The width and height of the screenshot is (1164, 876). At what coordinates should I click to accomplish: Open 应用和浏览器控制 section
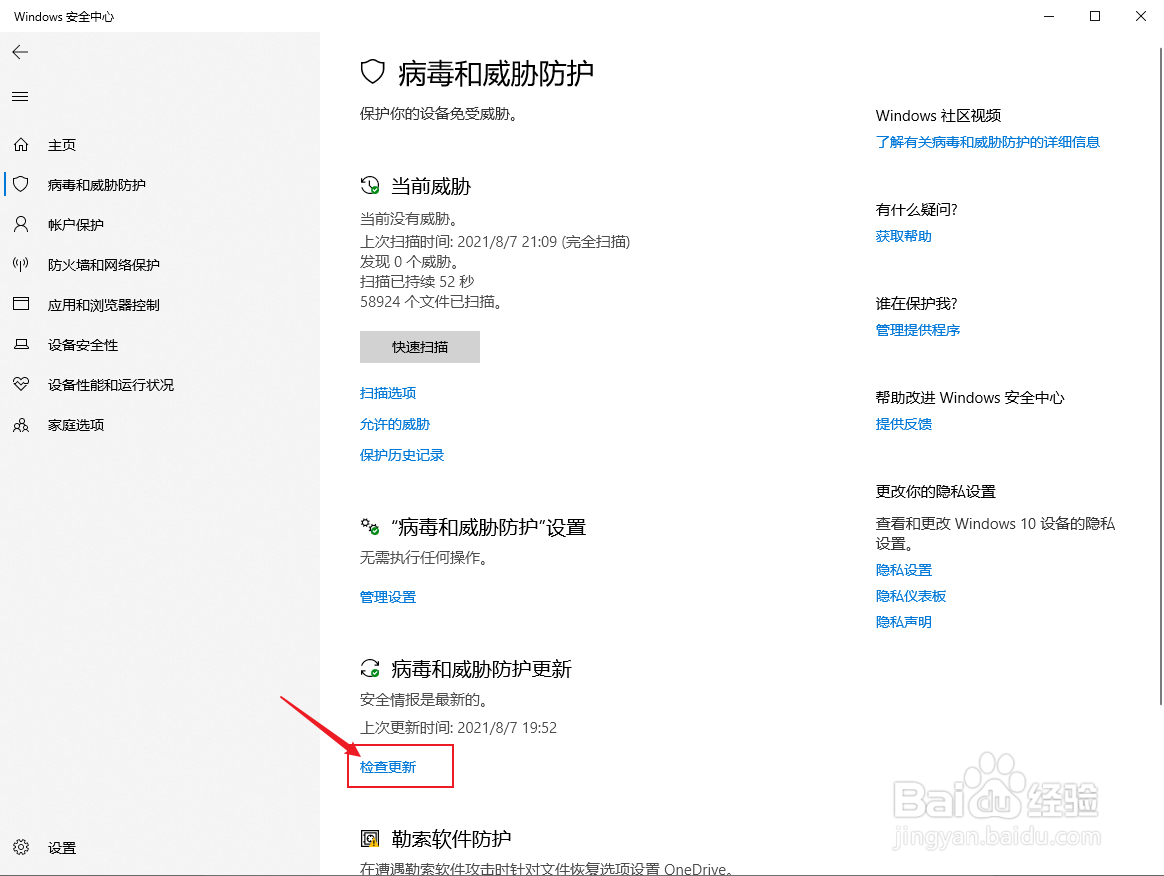coord(104,305)
